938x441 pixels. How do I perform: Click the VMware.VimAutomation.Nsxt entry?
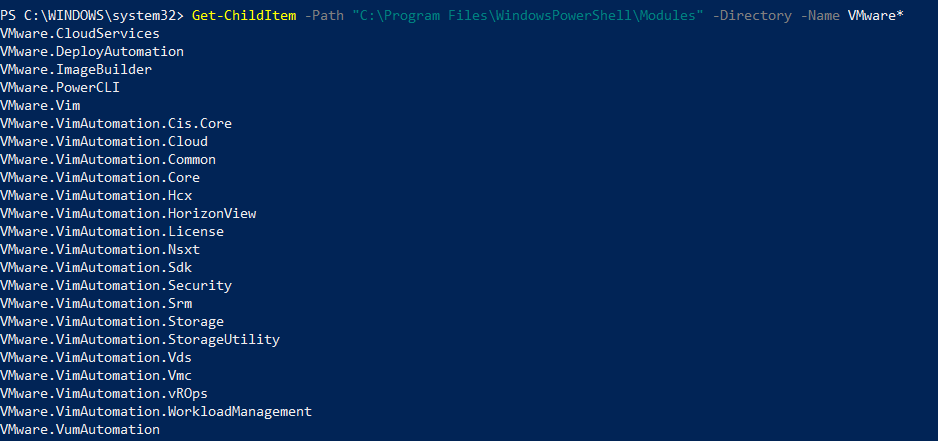point(100,249)
